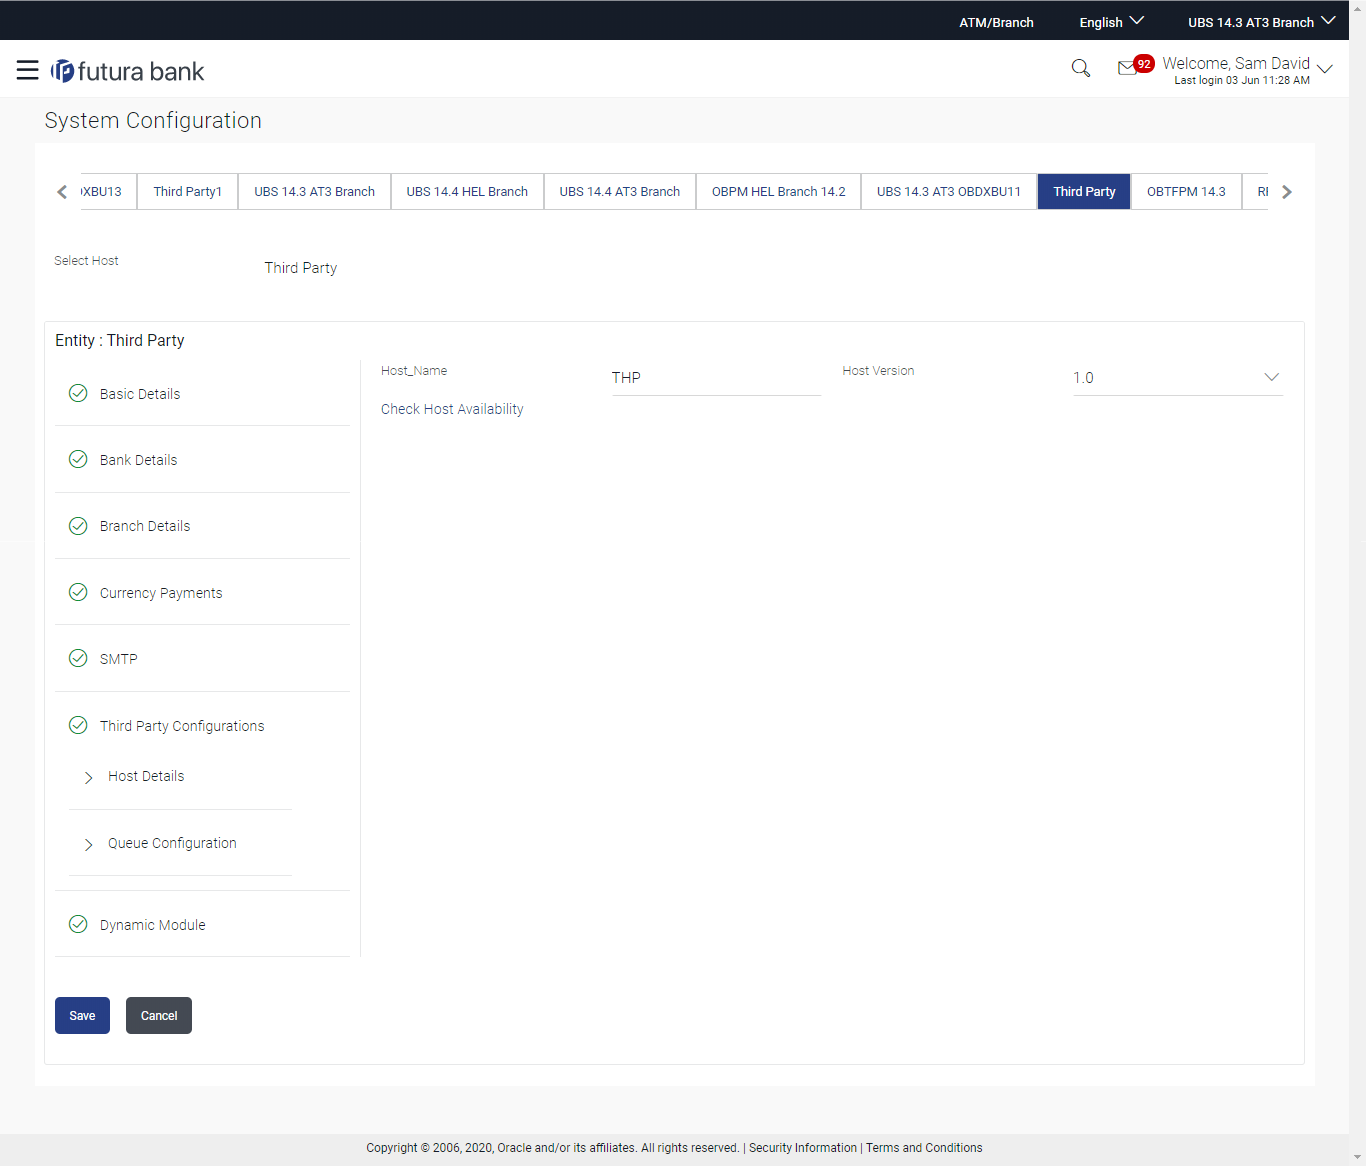This screenshot has width=1366, height=1166.
Task: Open the Dynamic Module section
Action: click(x=153, y=925)
